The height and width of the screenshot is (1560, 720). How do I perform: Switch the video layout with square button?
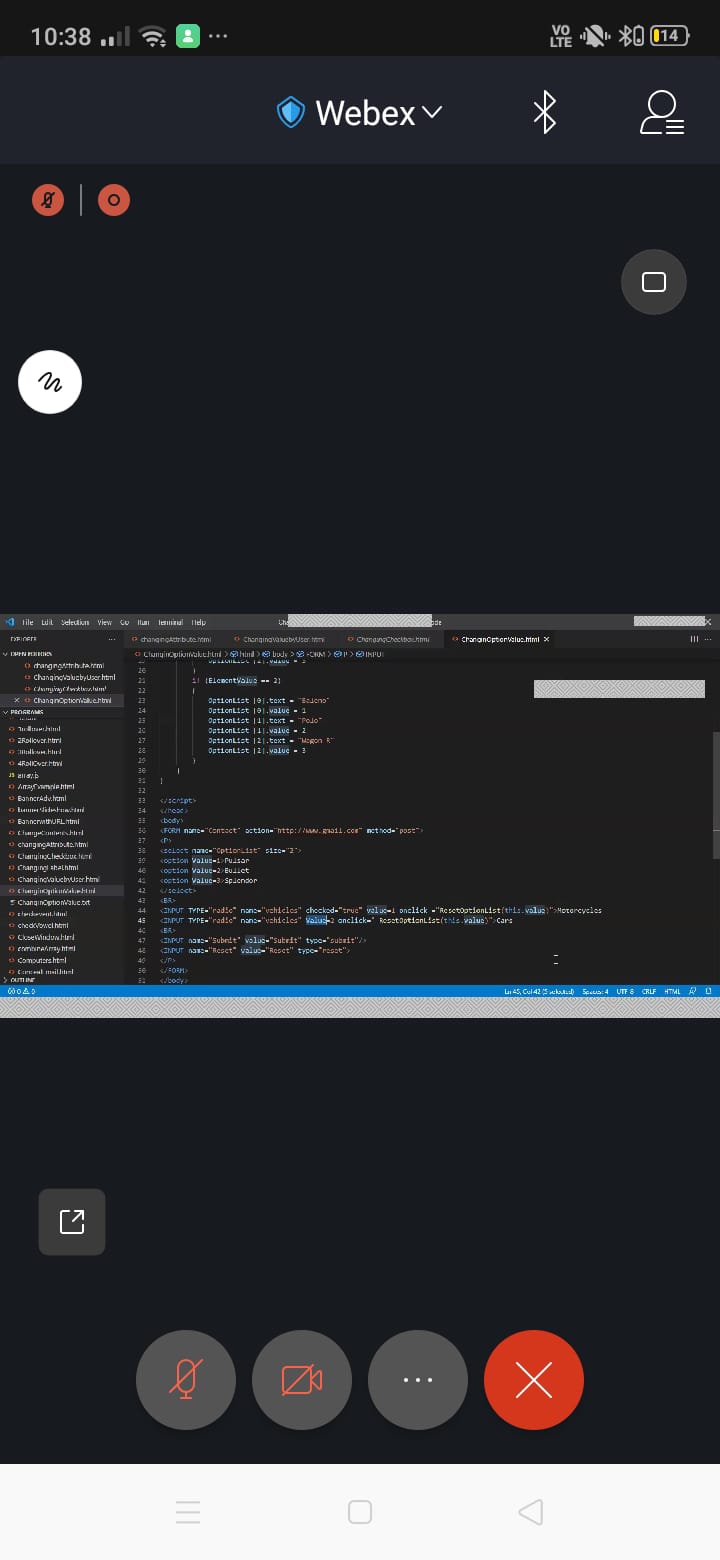click(x=653, y=282)
